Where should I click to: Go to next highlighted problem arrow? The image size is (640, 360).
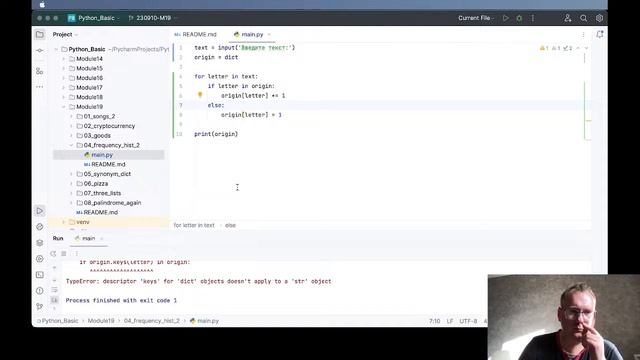coord(586,48)
